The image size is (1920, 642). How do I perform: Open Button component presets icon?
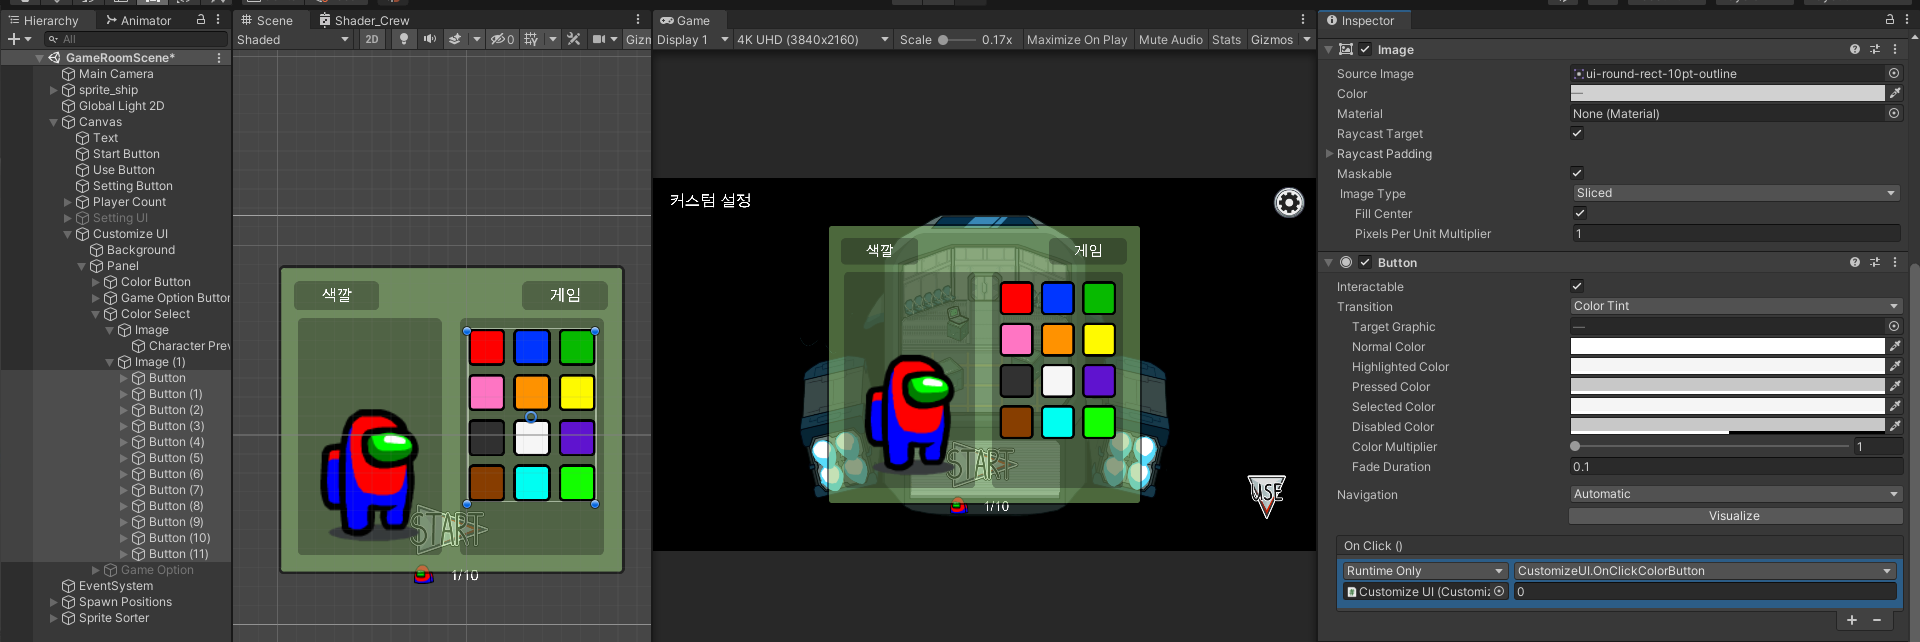(1875, 262)
